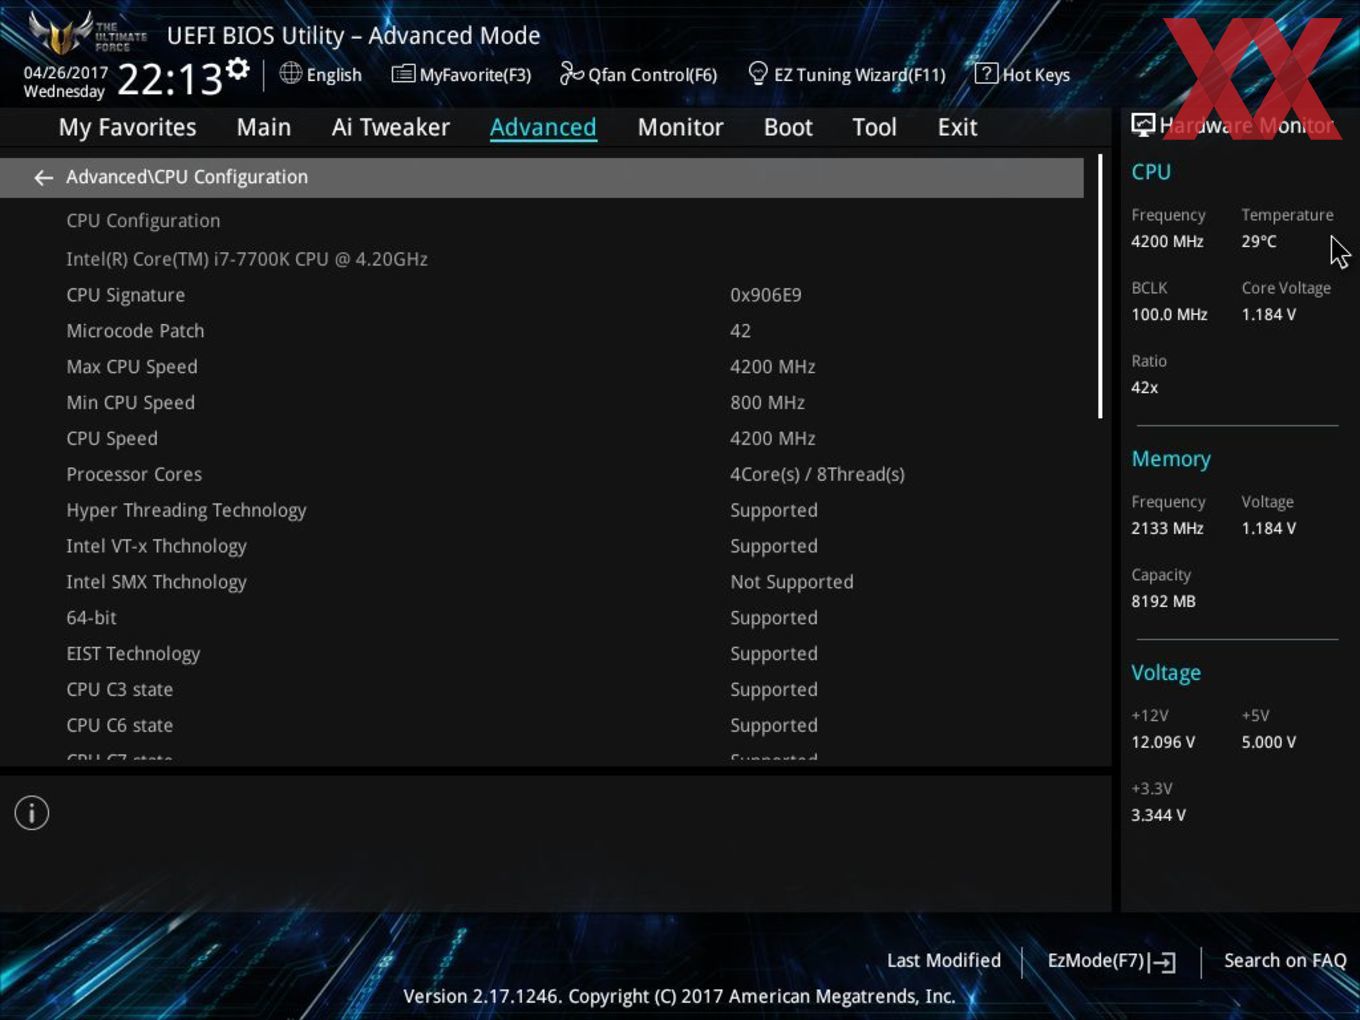
Task: Open Search on FAQ link
Action: point(1285,960)
